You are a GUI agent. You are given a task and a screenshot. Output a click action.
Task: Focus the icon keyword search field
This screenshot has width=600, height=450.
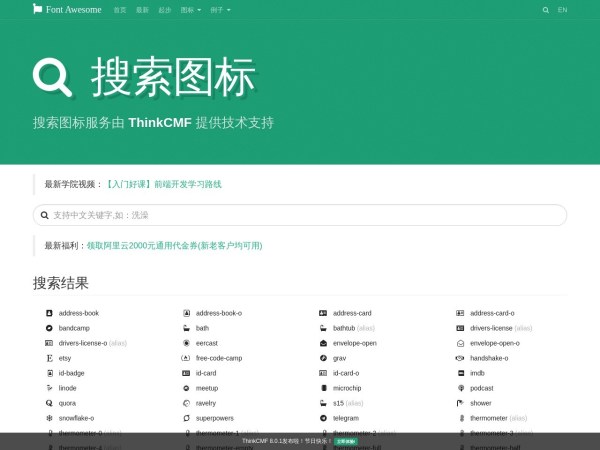click(x=300, y=215)
